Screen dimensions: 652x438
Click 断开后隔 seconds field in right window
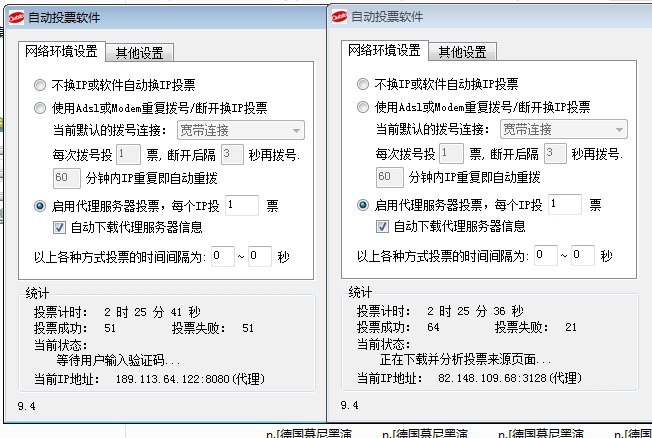(x=555, y=153)
